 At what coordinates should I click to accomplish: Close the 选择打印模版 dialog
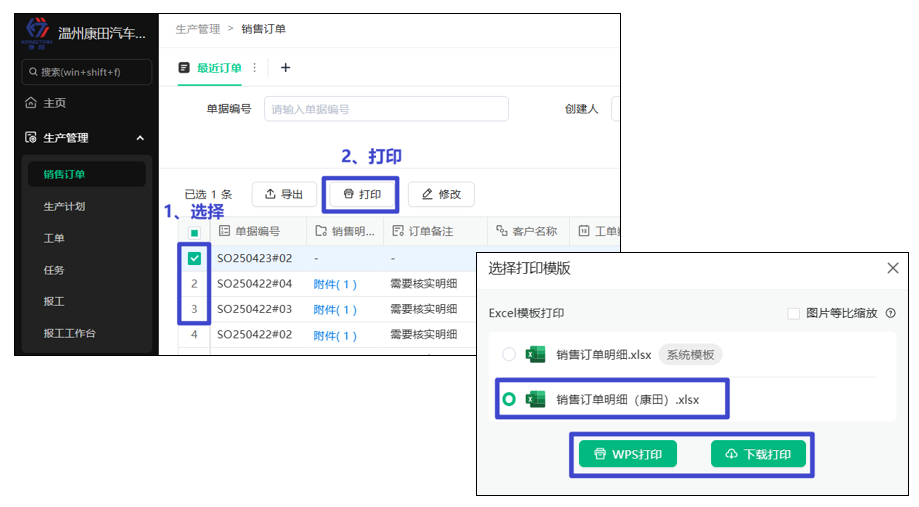pyautogui.click(x=893, y=268)
